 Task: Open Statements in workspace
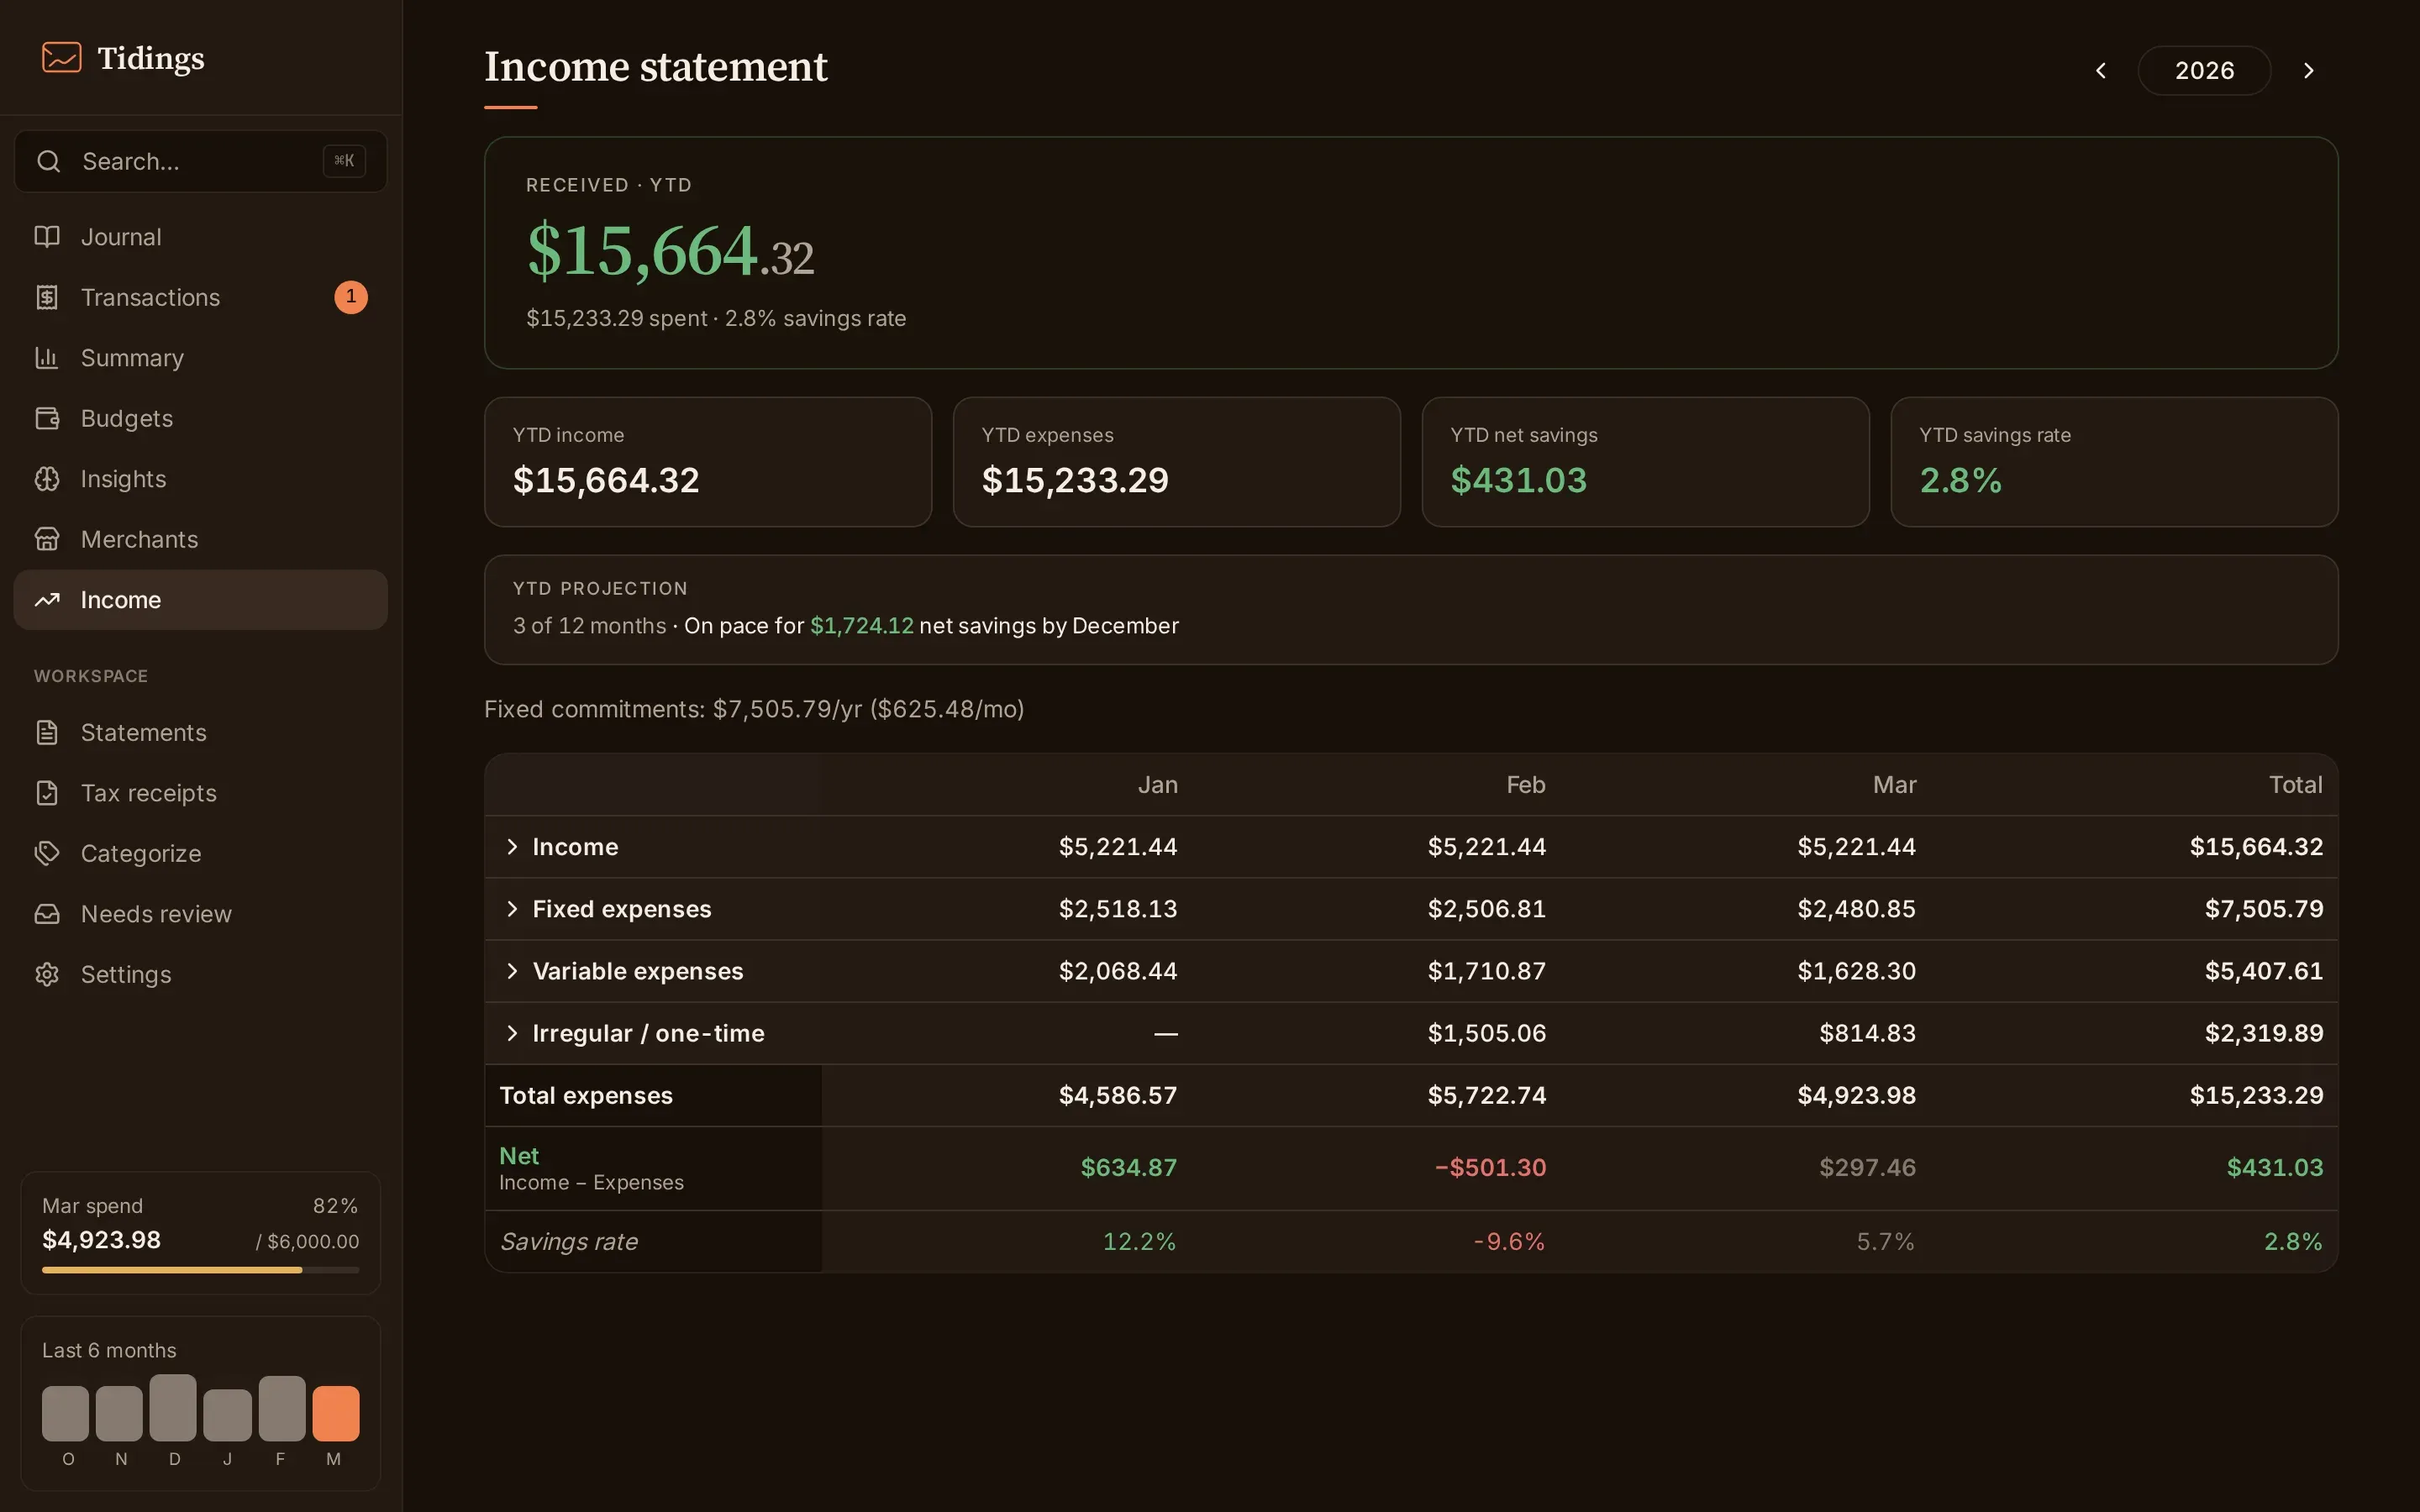coord(200,732)
